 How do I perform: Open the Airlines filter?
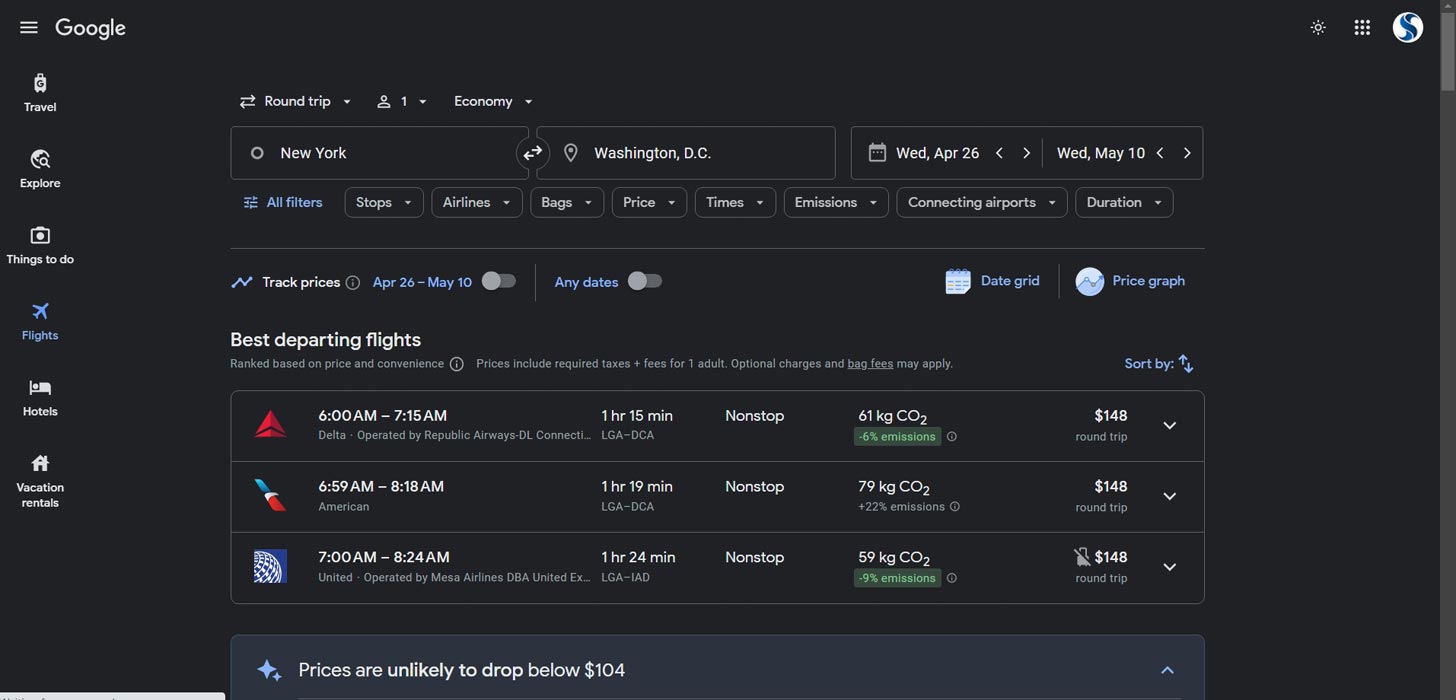coord(477,202)
